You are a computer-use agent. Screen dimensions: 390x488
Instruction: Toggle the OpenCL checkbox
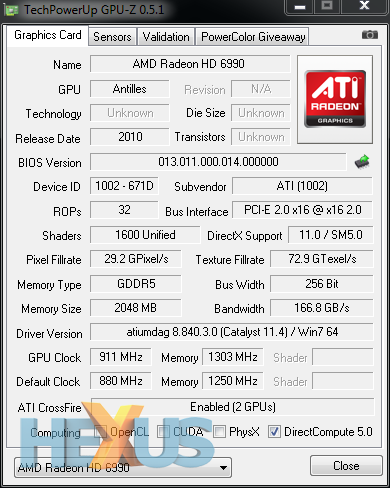click(x=100, y=432)
